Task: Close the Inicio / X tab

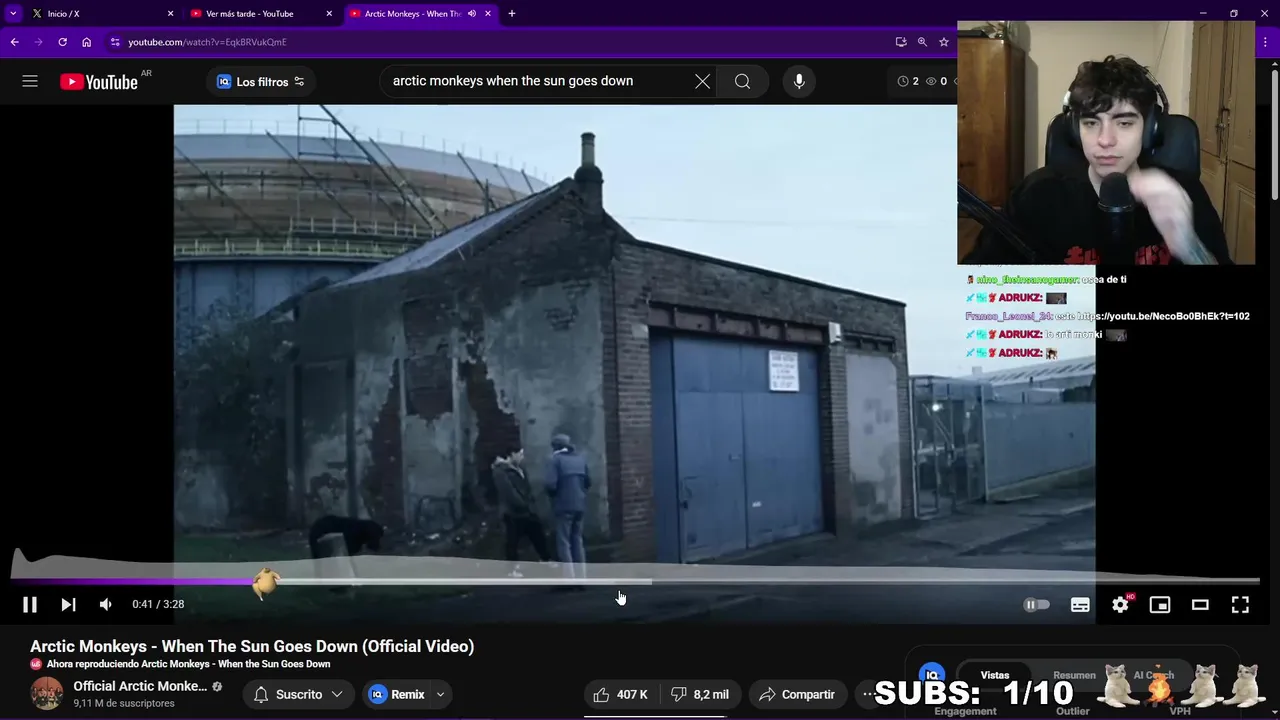Action: [x=170, y=14]
